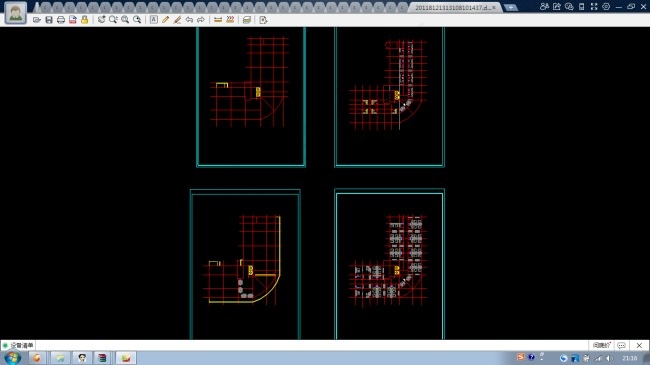Undo the last action

coord(189,20)
